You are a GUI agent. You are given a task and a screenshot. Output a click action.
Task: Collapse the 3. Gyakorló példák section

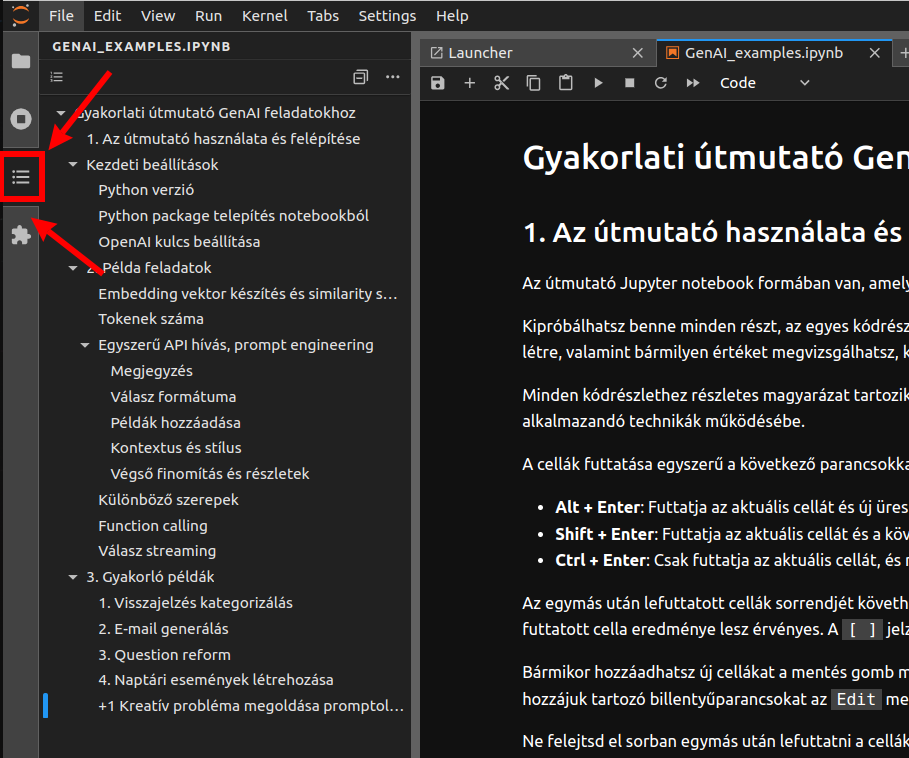(x=73, y=577)
